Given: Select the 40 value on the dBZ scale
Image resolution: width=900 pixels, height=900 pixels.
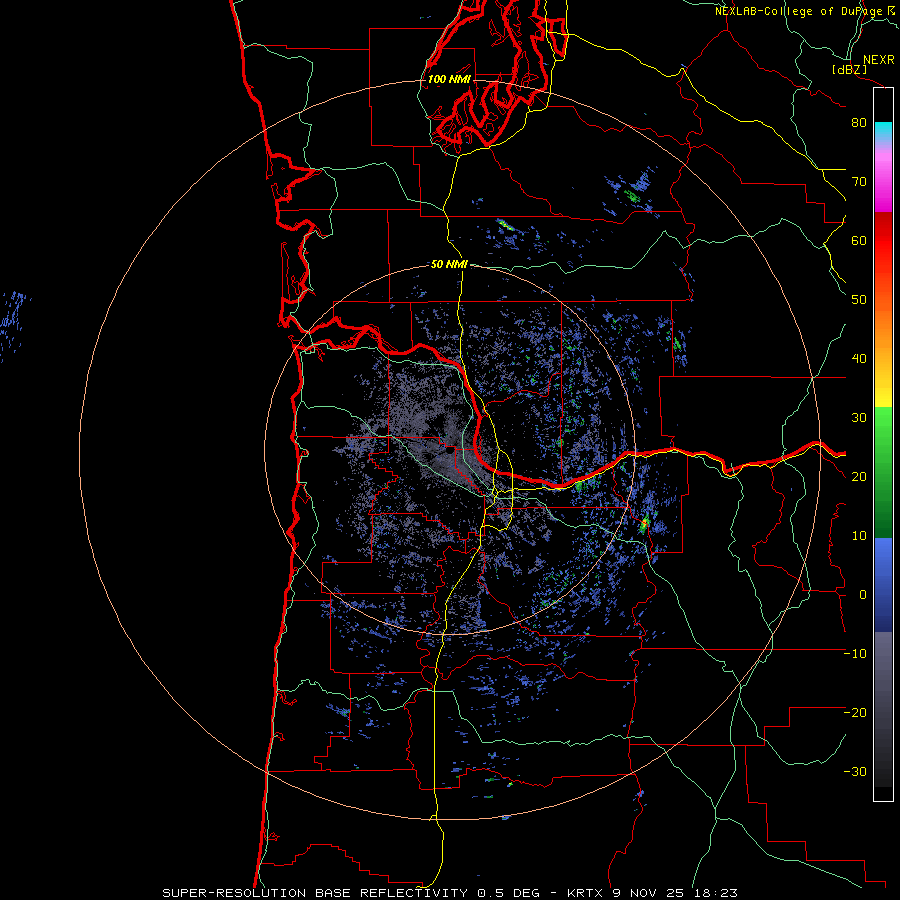Looking at the screenshot, I should 859,359.
